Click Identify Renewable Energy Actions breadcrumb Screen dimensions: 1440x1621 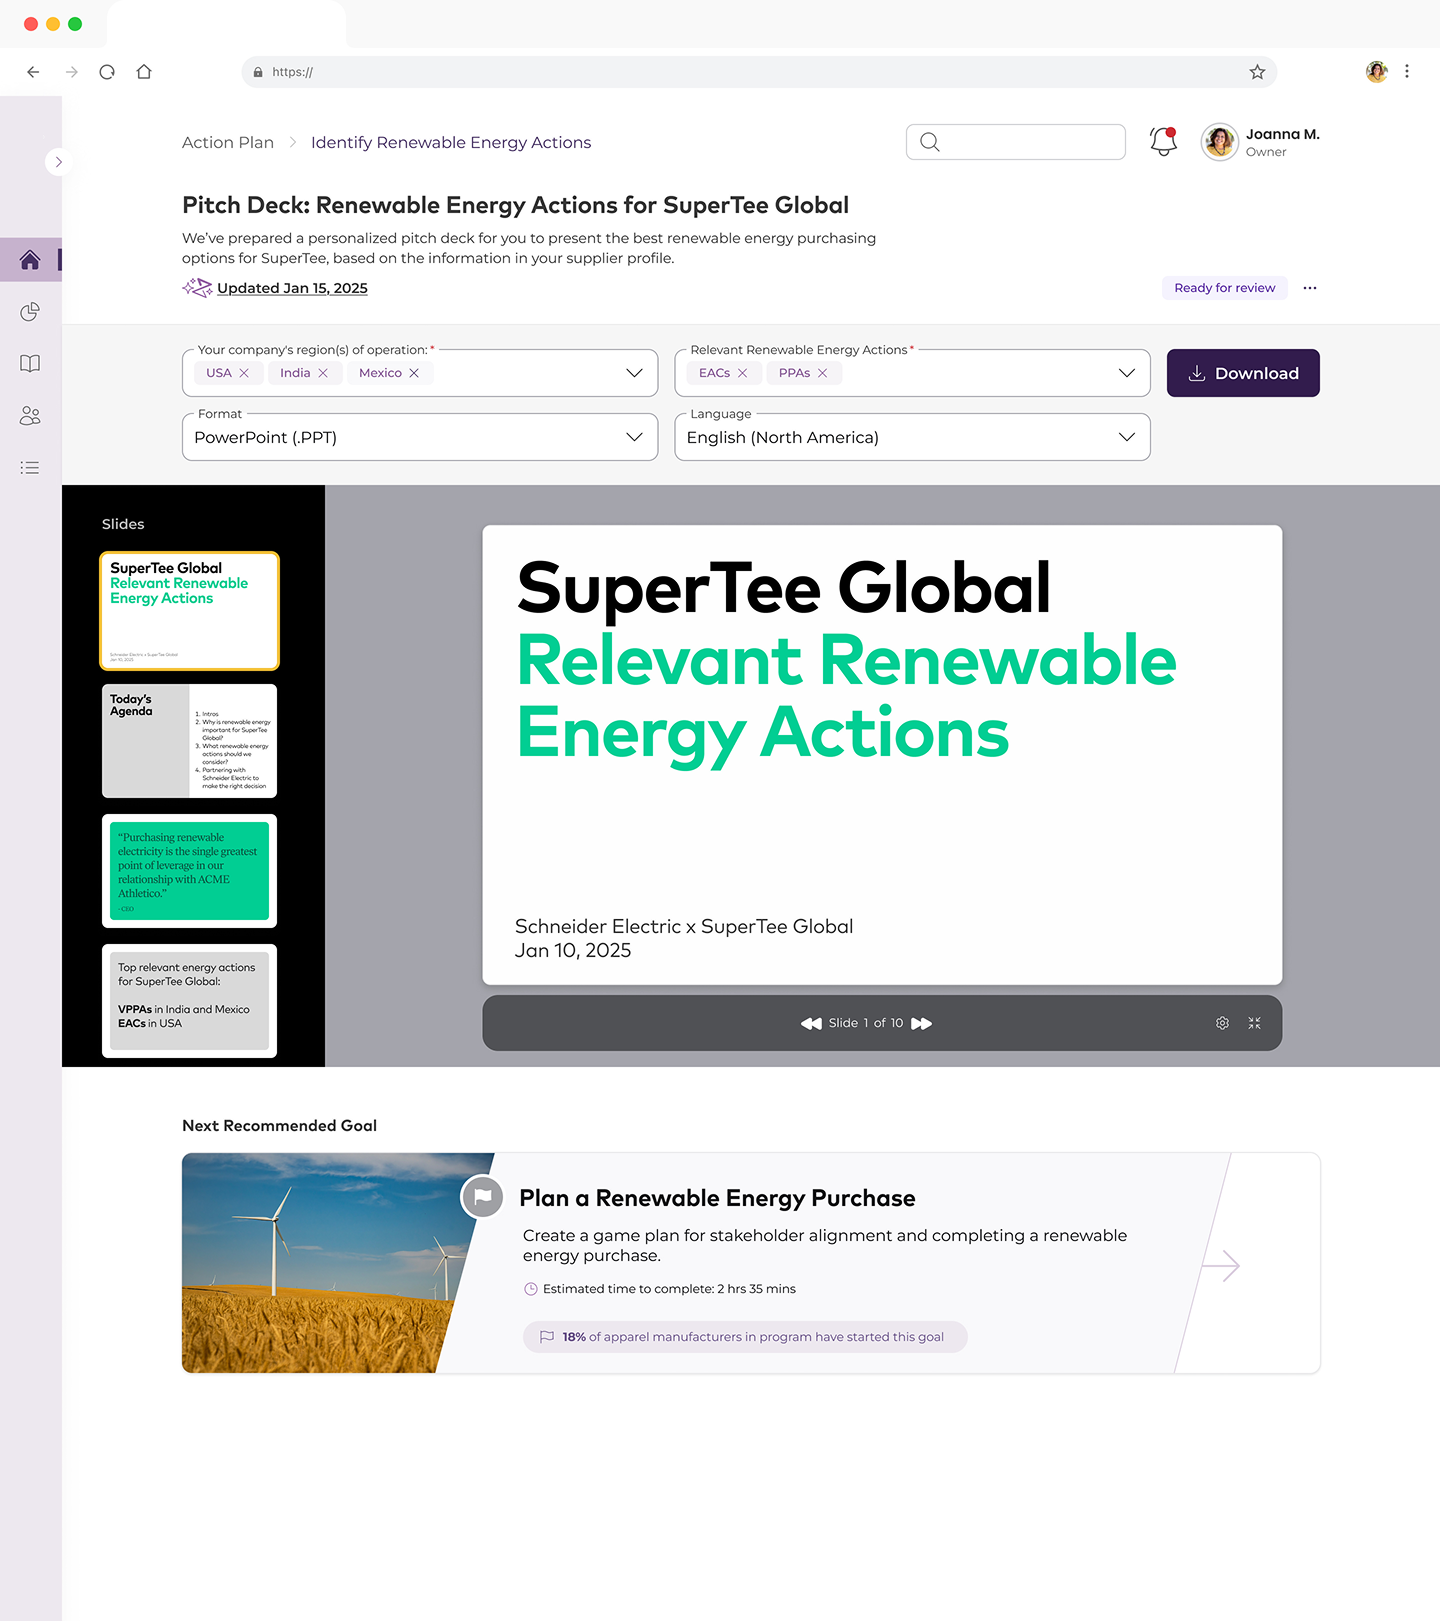point(451,143)
